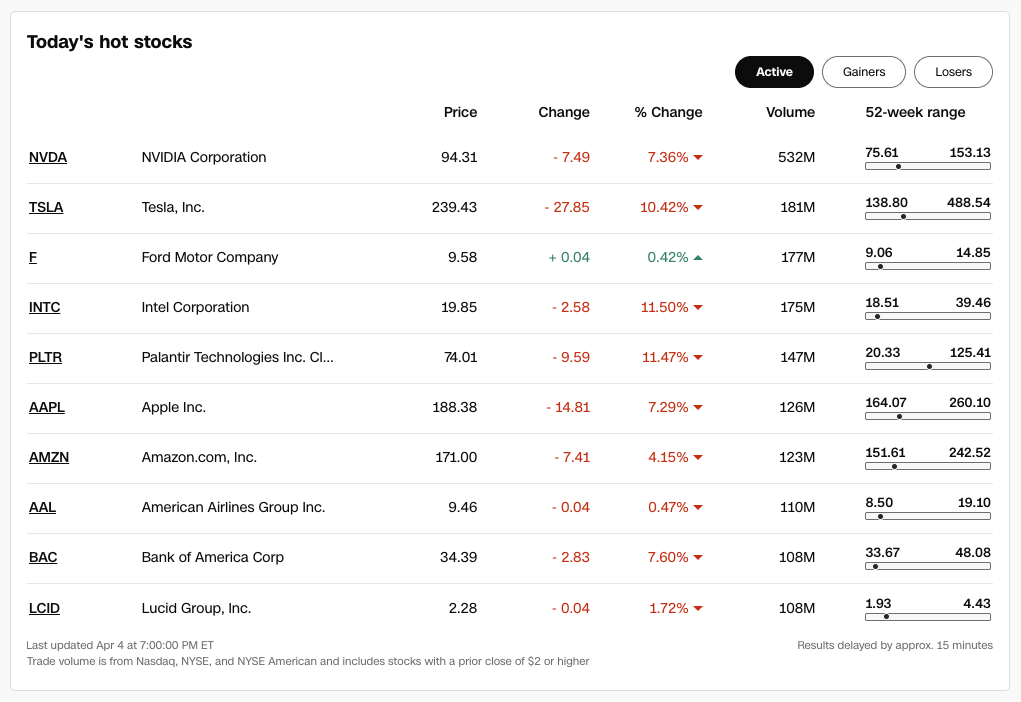This screenshot has height=702, width=1021.
Task: Click the red down arrow beside NVIDIA's 7.36%
Action: pyautogui.click(x=698, y=158)
